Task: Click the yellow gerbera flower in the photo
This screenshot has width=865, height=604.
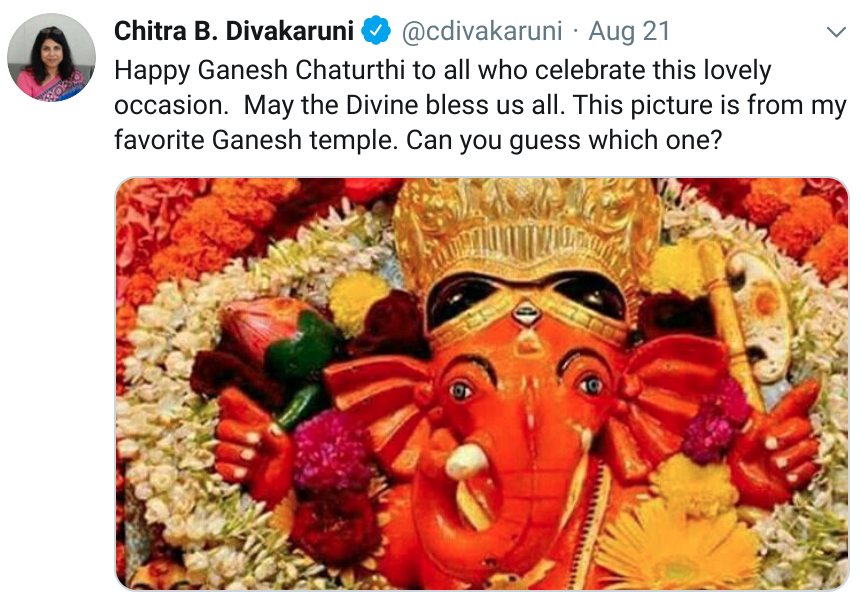Action: tap(679, 546)
